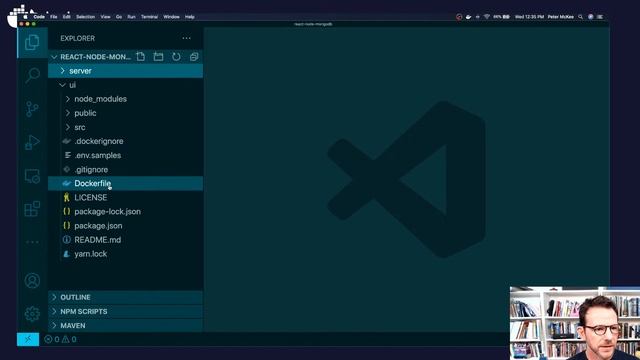
Task: Open the File menu
Action: tap(53, 17)
